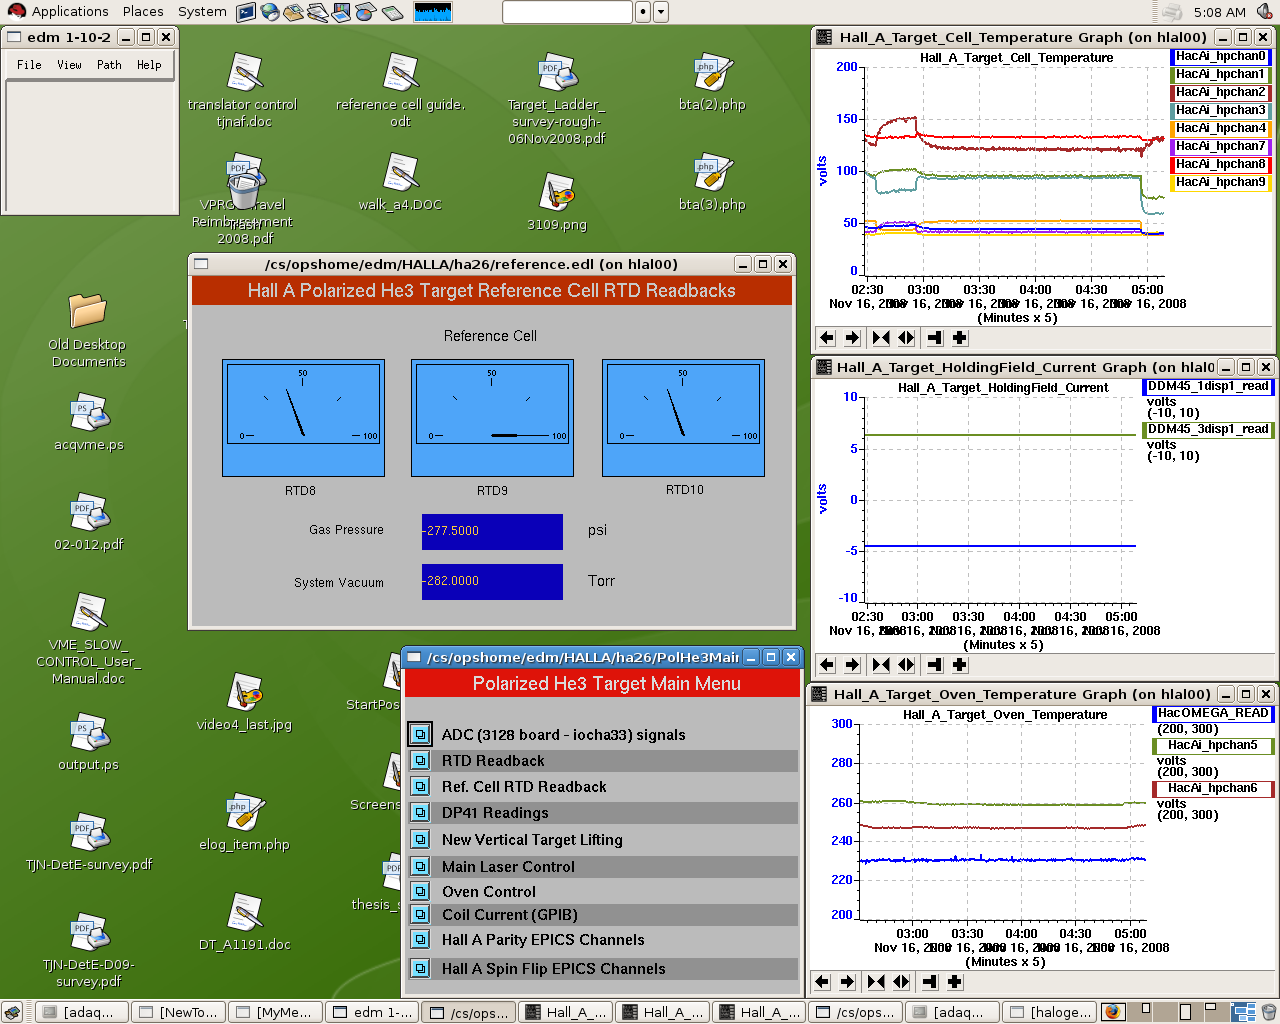The width and height of the screenshot is (1280, 1024).
Task: Open View menu in edm 1-10-2 window
Action: pos(69,65)
